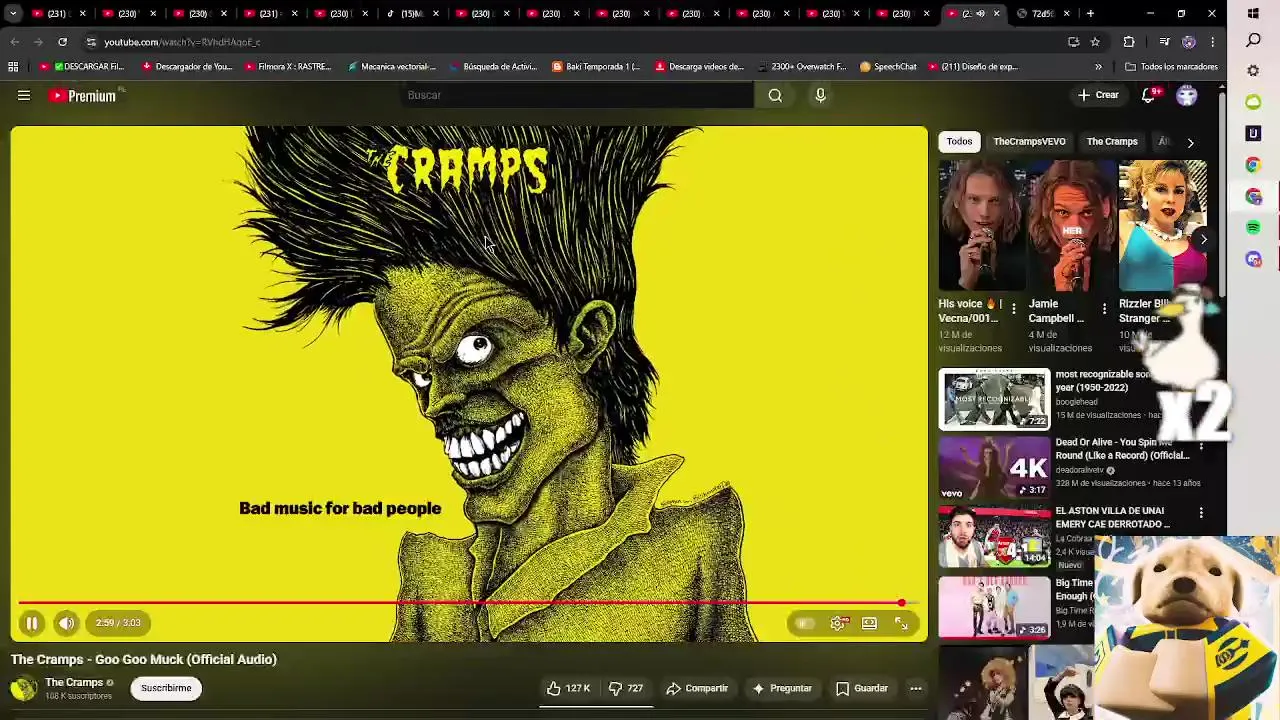Open more actions ellipsis below video

coord(915,688)
